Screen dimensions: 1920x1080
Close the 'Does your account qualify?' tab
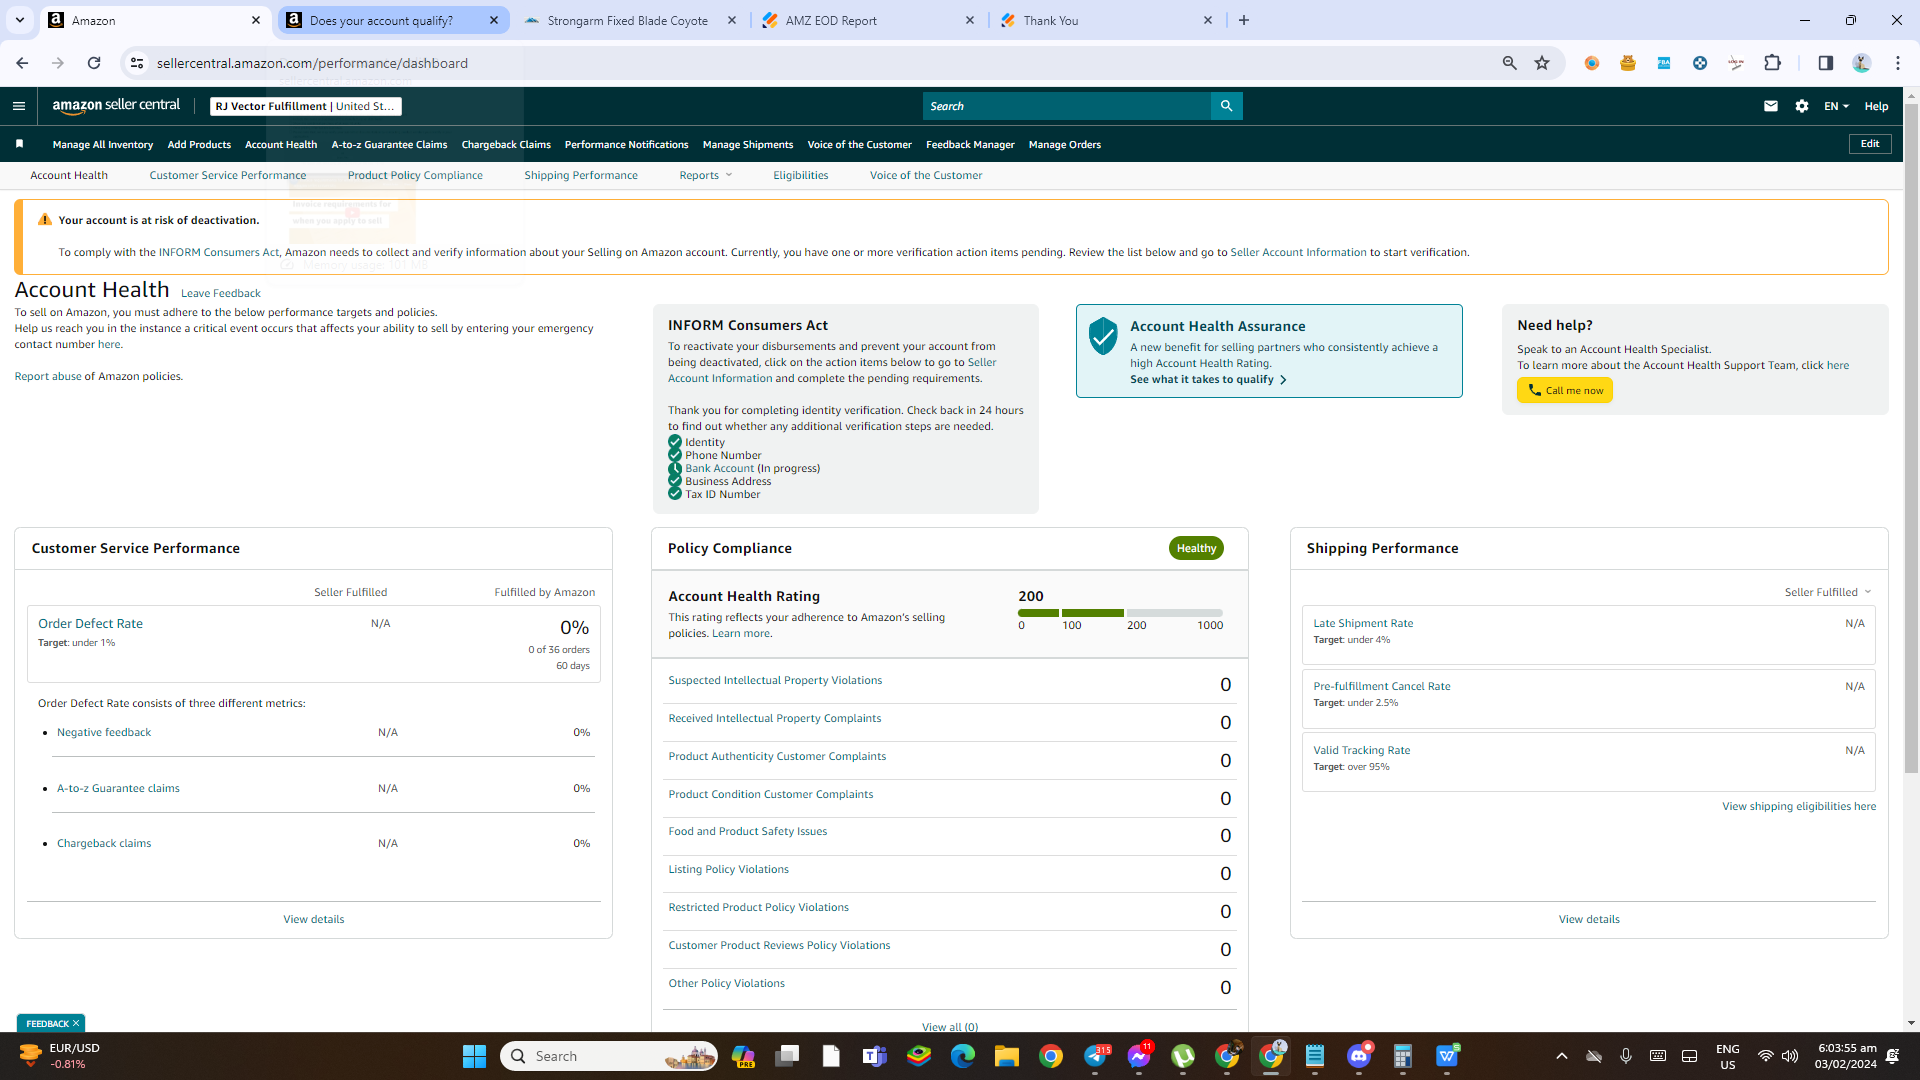[x=494, y=20]
